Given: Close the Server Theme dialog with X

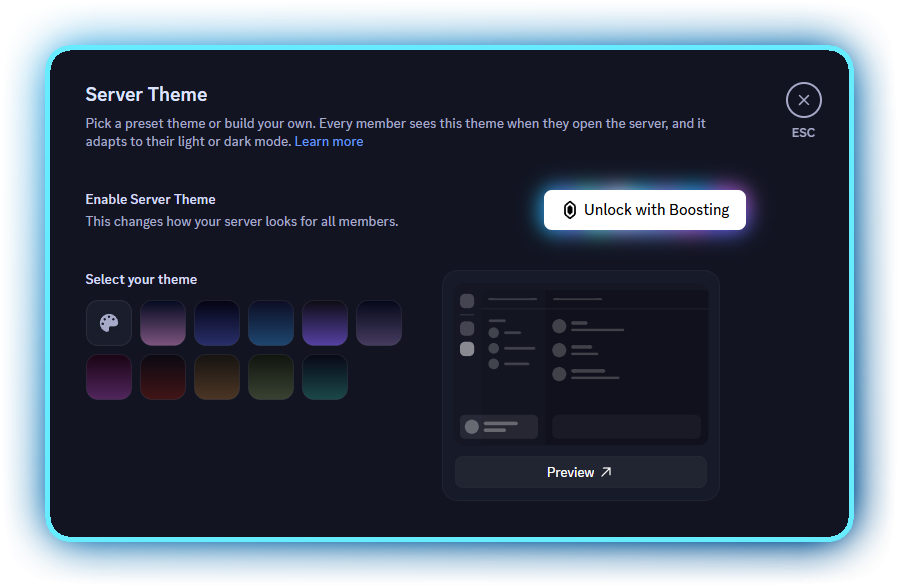Looking at the screenshot, I should coord(803,100).
